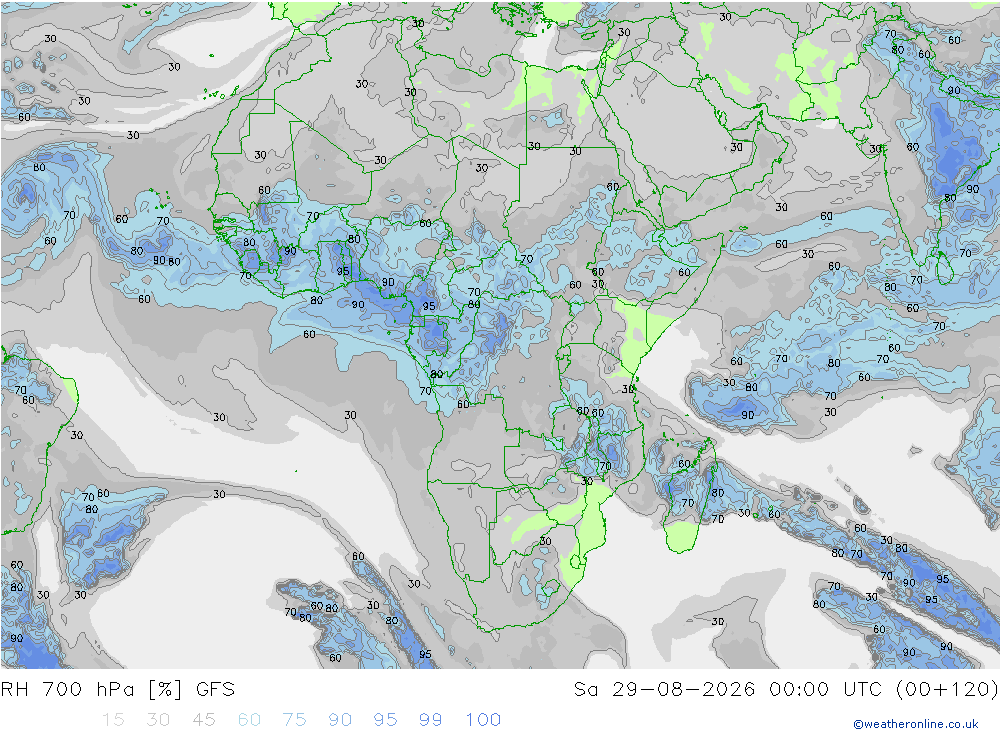The image size is (1000, 733).
Task: Click the weatheronline.co.uk copyright link
Action: click(x=916, y=724)
